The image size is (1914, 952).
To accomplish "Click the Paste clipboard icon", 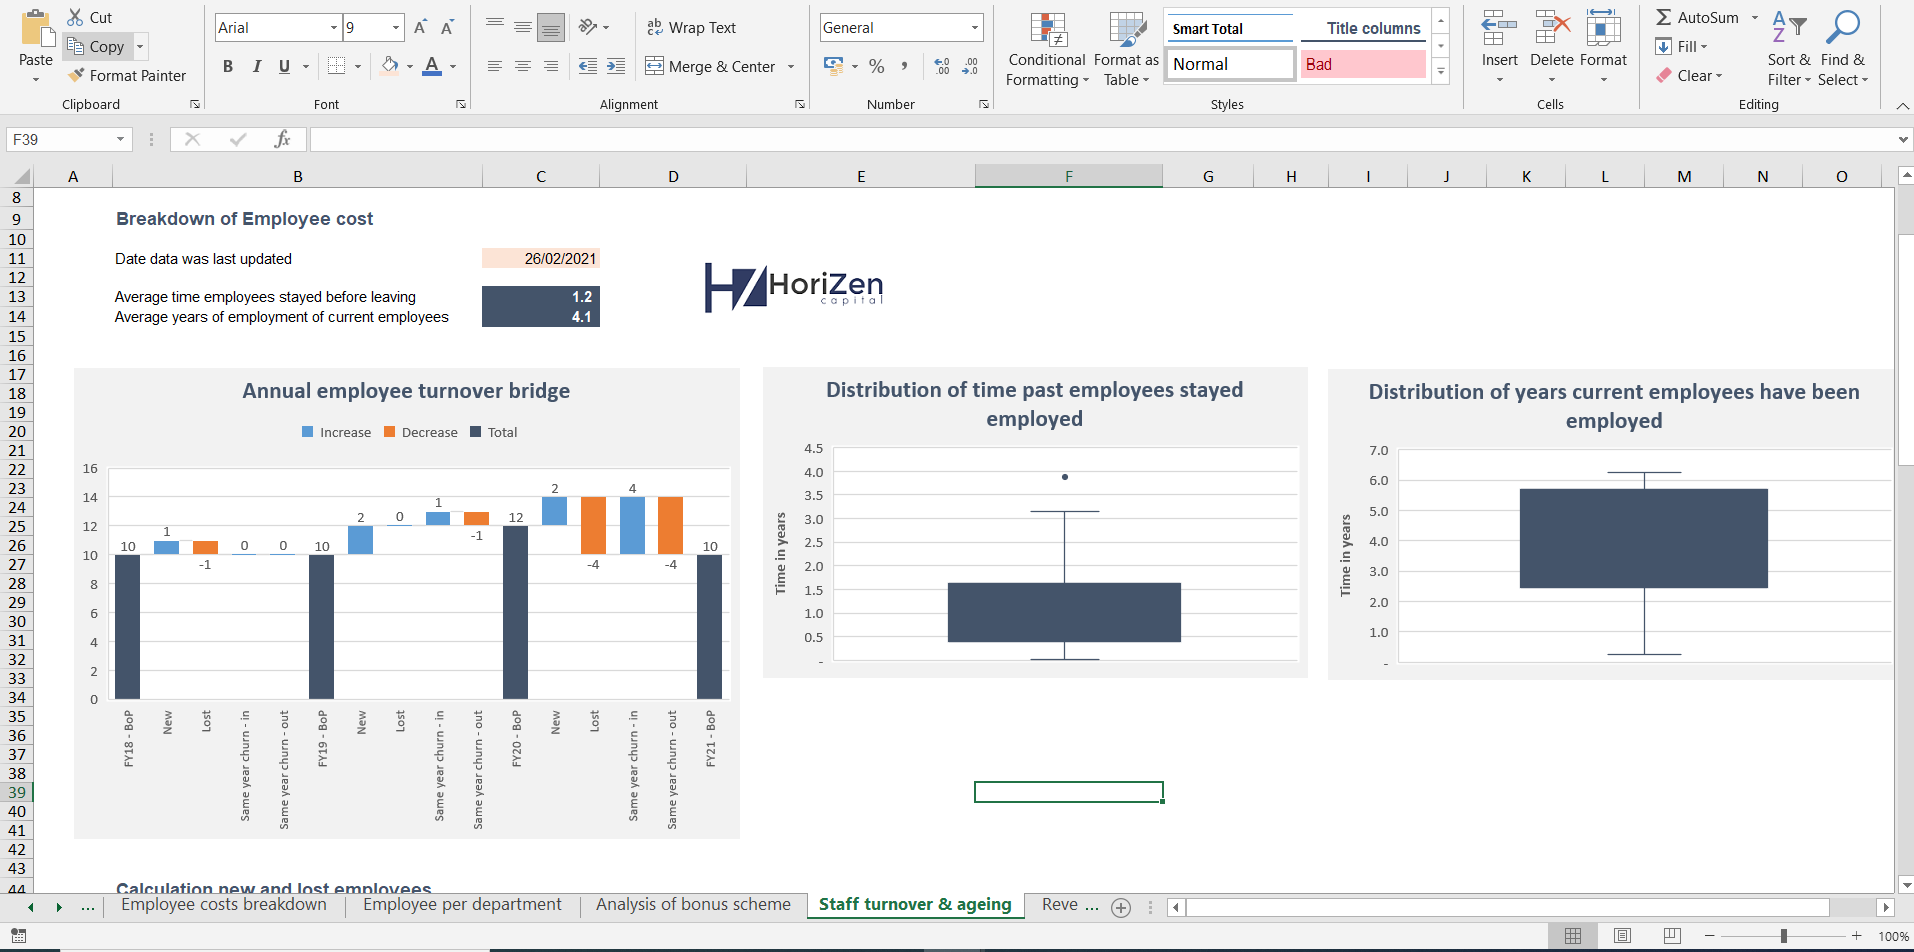I will (x=36, y=28).
